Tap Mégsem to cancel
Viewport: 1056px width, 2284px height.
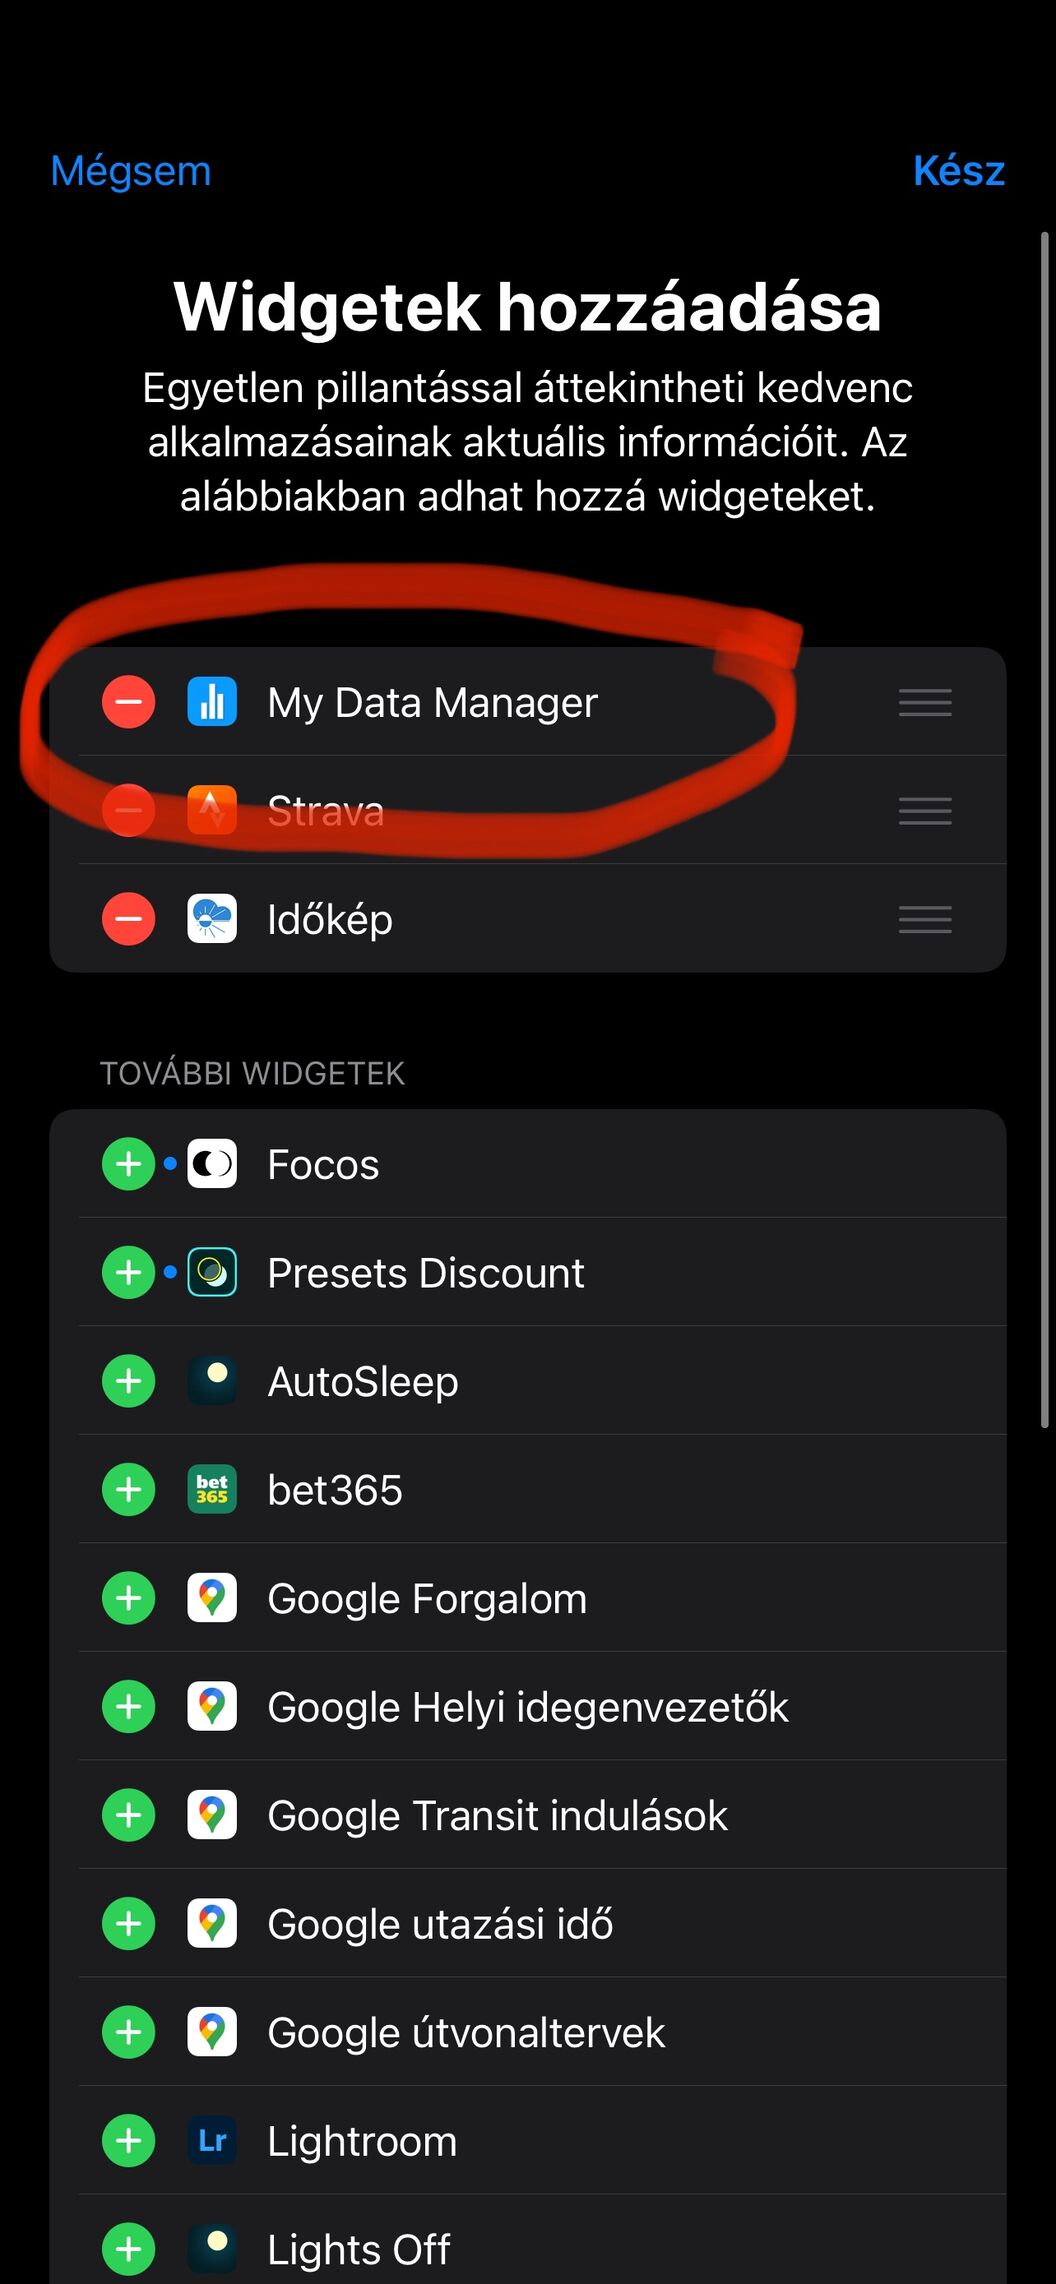(x=131, y=171)
